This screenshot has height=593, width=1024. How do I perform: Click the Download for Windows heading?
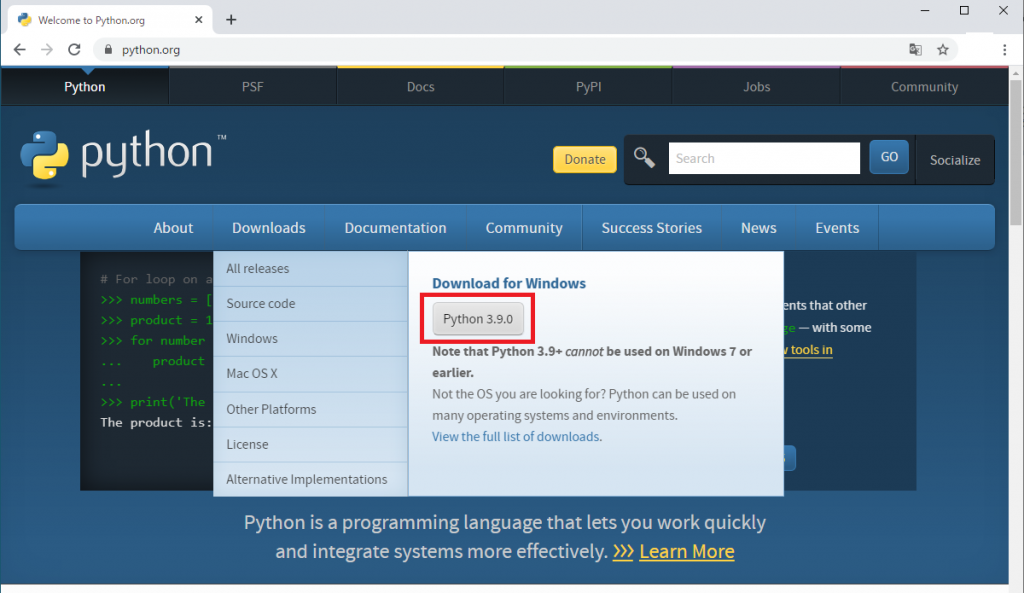pos(509,283)
